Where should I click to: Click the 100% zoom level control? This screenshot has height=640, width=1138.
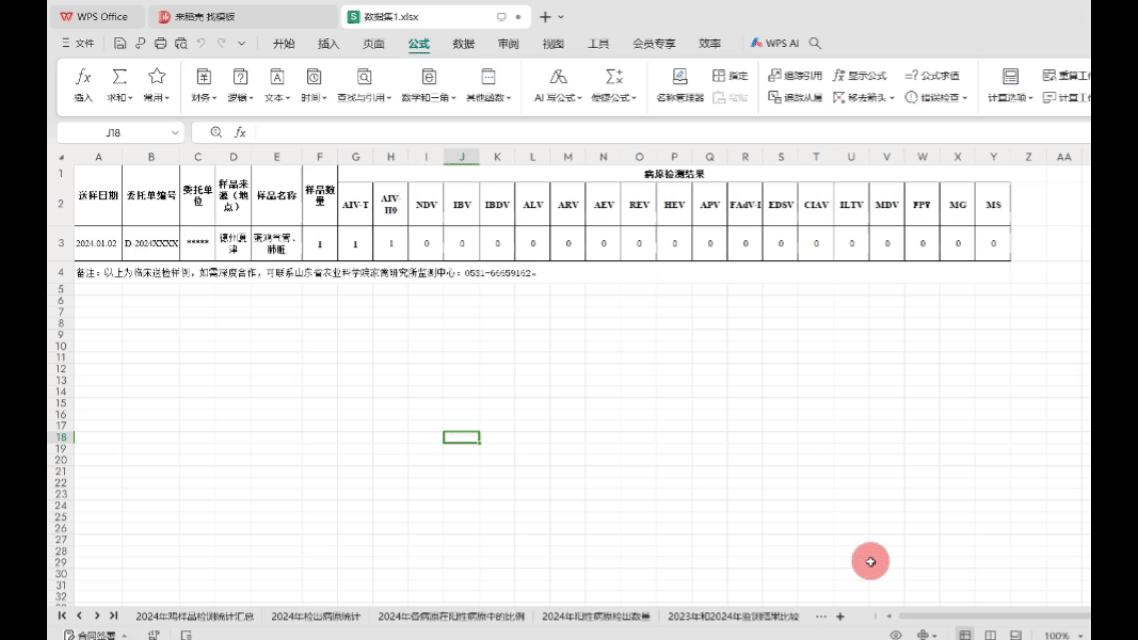tap(1056, 635)
